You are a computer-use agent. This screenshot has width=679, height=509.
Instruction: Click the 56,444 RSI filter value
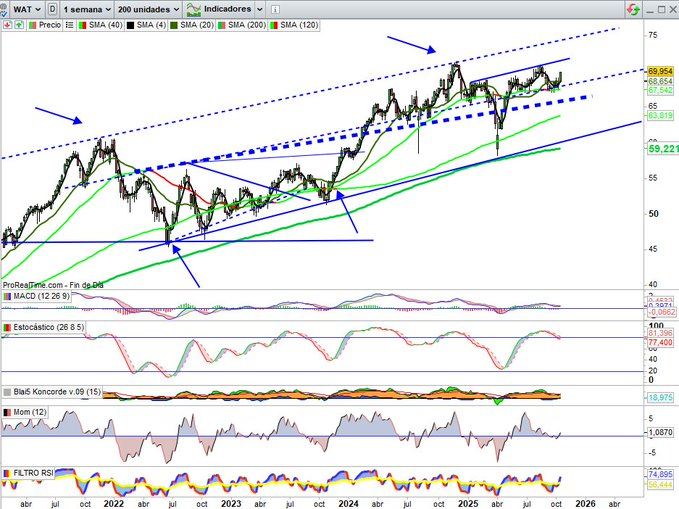pyautogui.click(x=660, y=484)
